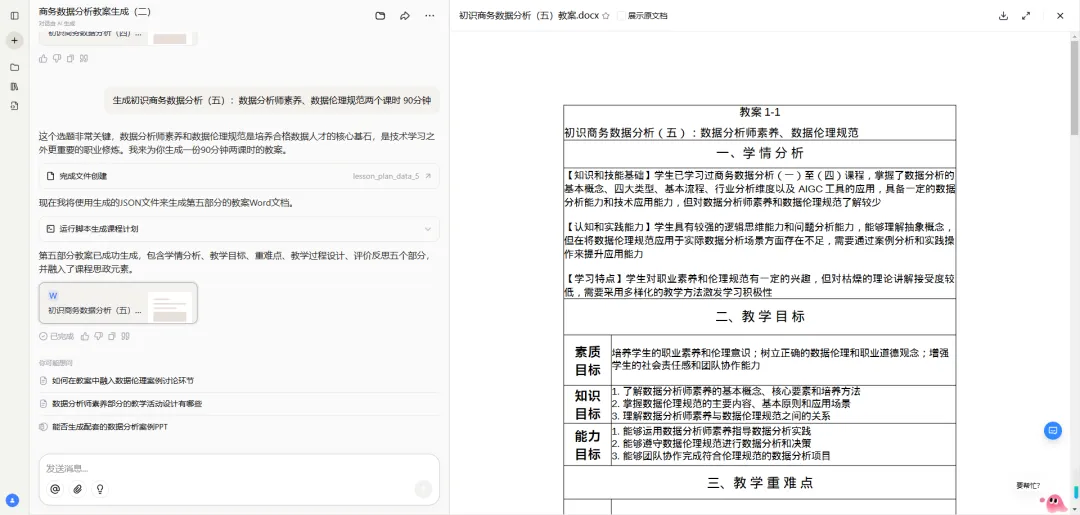Start a new chat with the plus button

click(14, 41)
